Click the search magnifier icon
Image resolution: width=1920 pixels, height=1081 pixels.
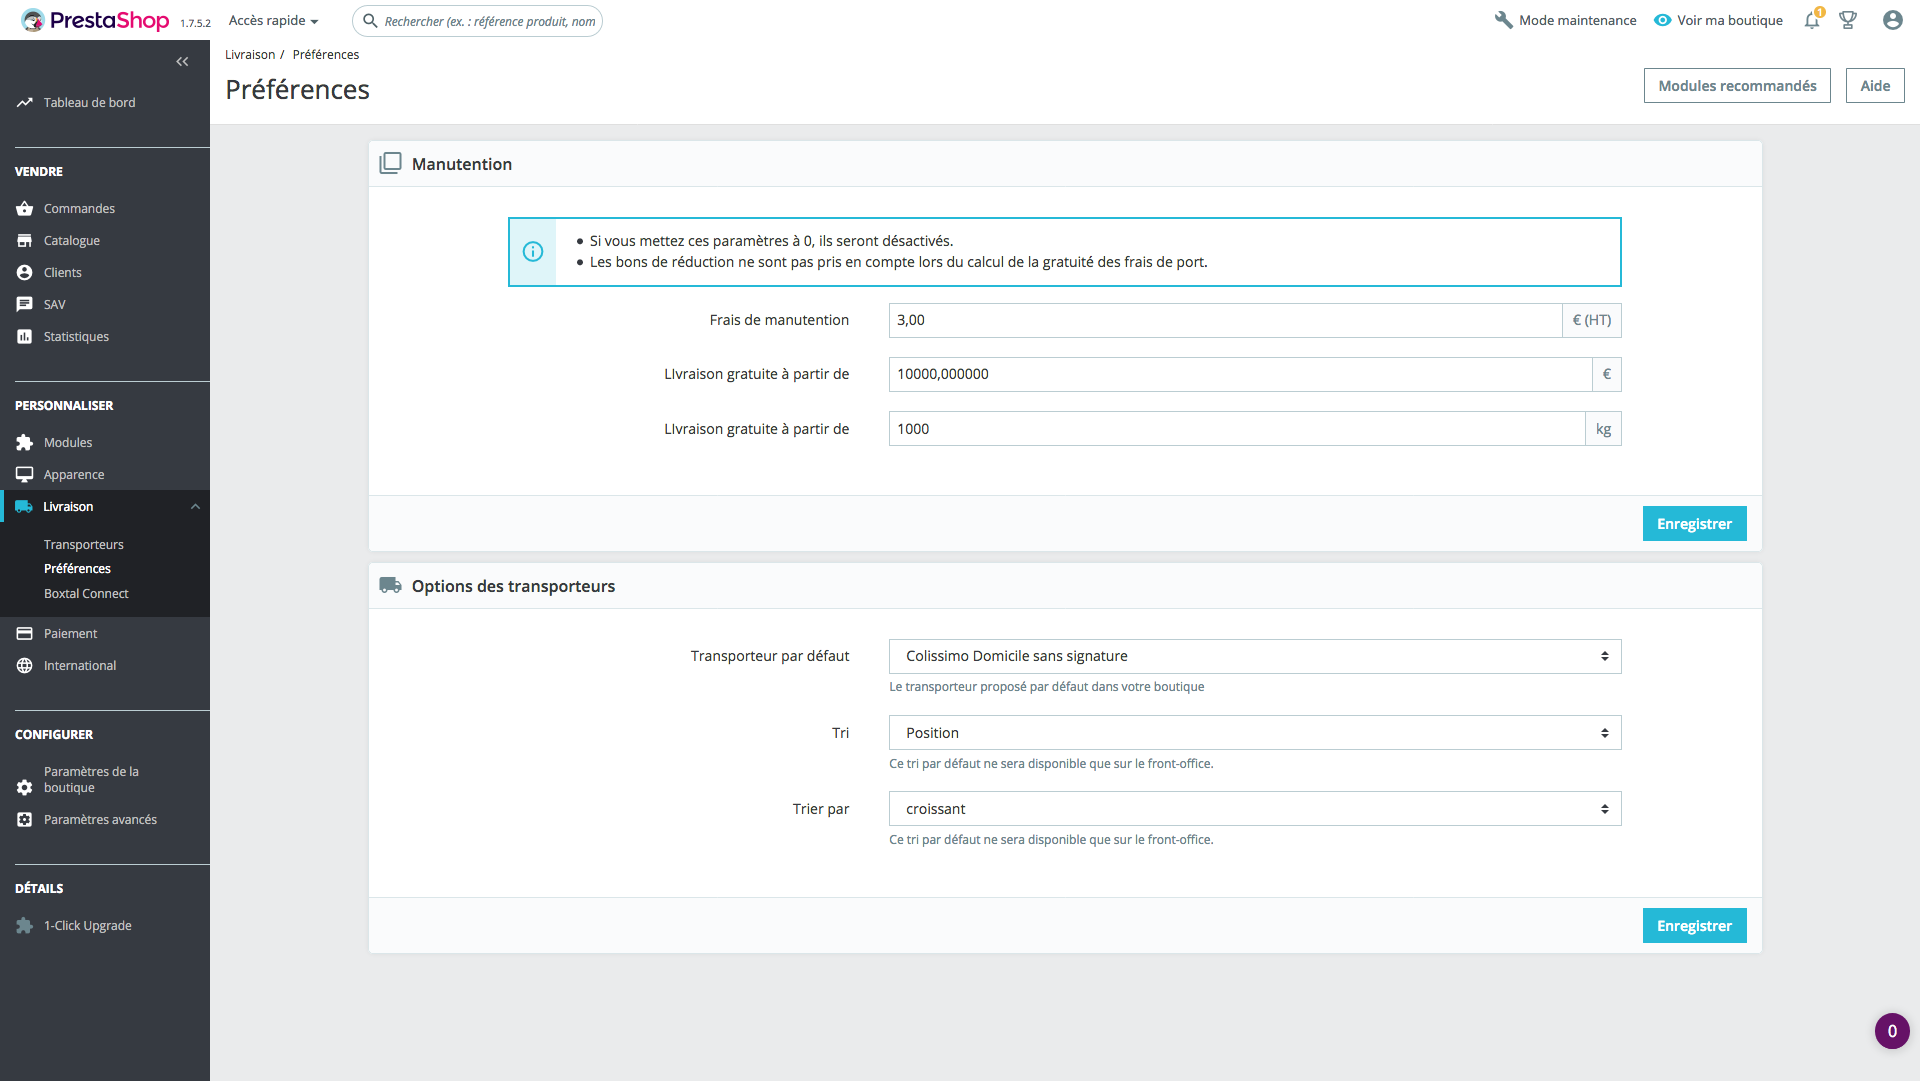coord(370,21)
